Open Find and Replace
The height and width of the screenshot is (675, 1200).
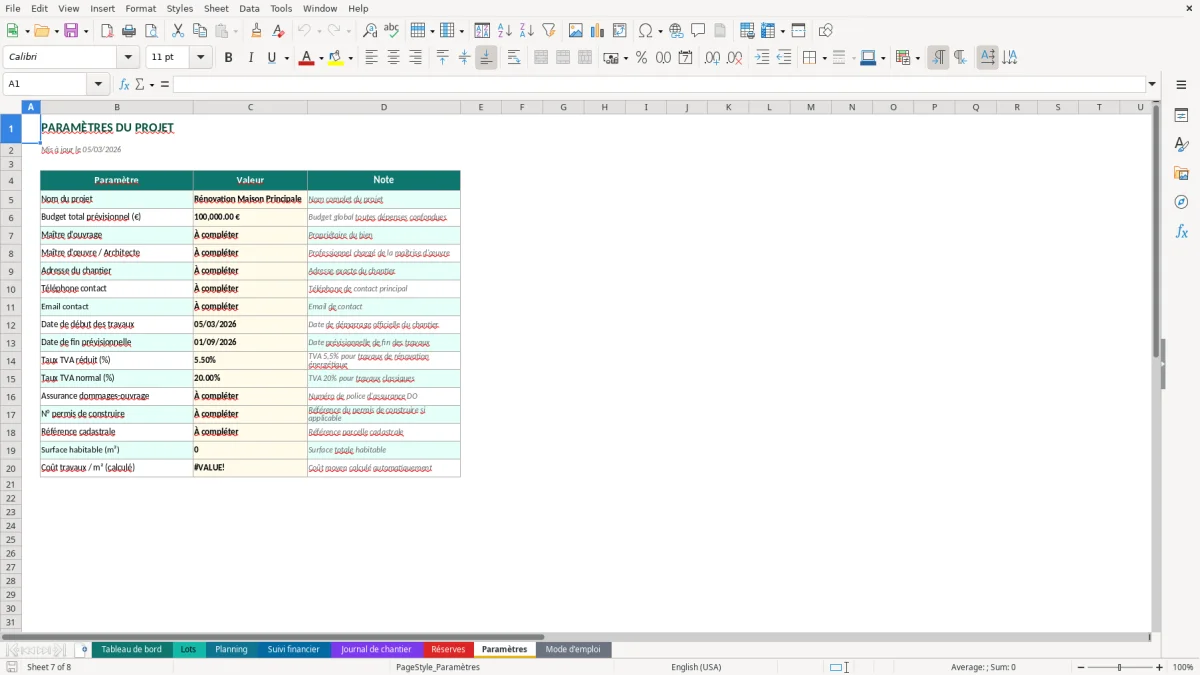370,31
